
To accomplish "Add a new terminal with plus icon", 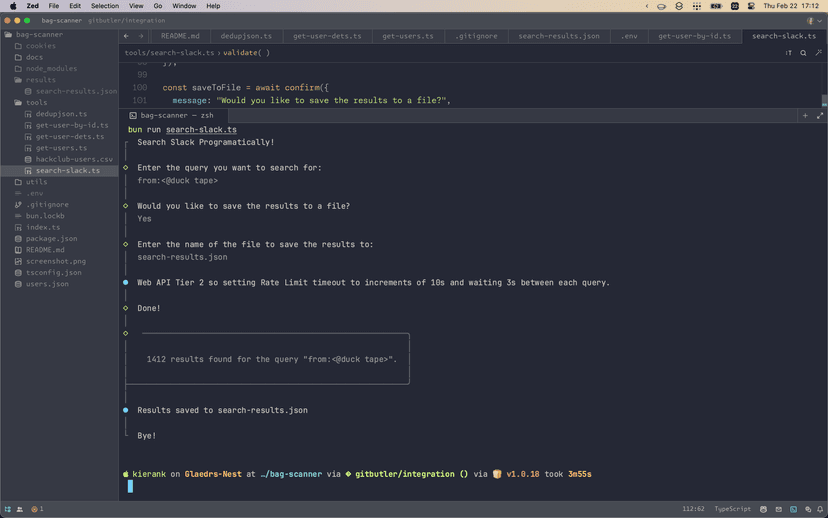I will pos(805,115).
